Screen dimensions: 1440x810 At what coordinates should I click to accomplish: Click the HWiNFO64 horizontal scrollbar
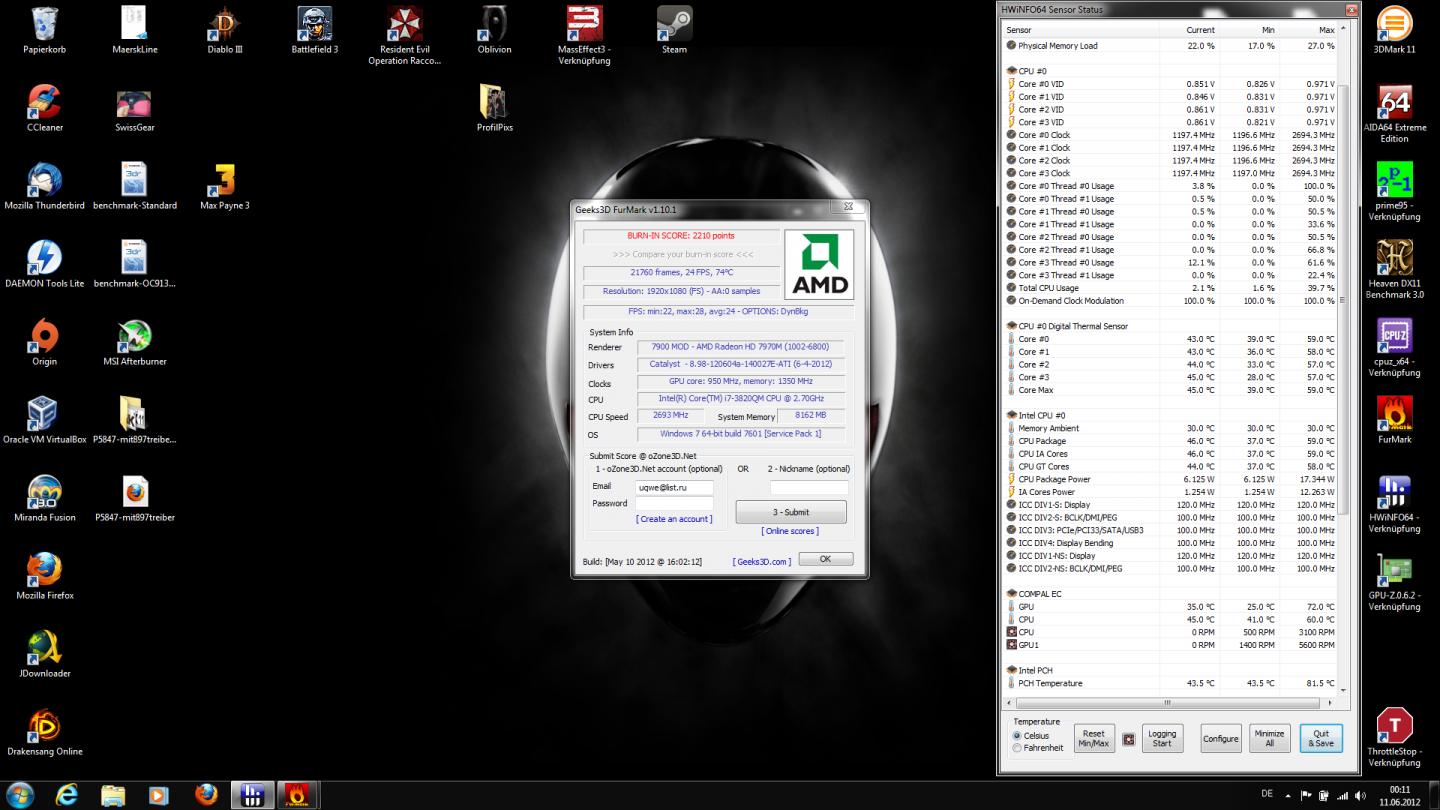1170,702
